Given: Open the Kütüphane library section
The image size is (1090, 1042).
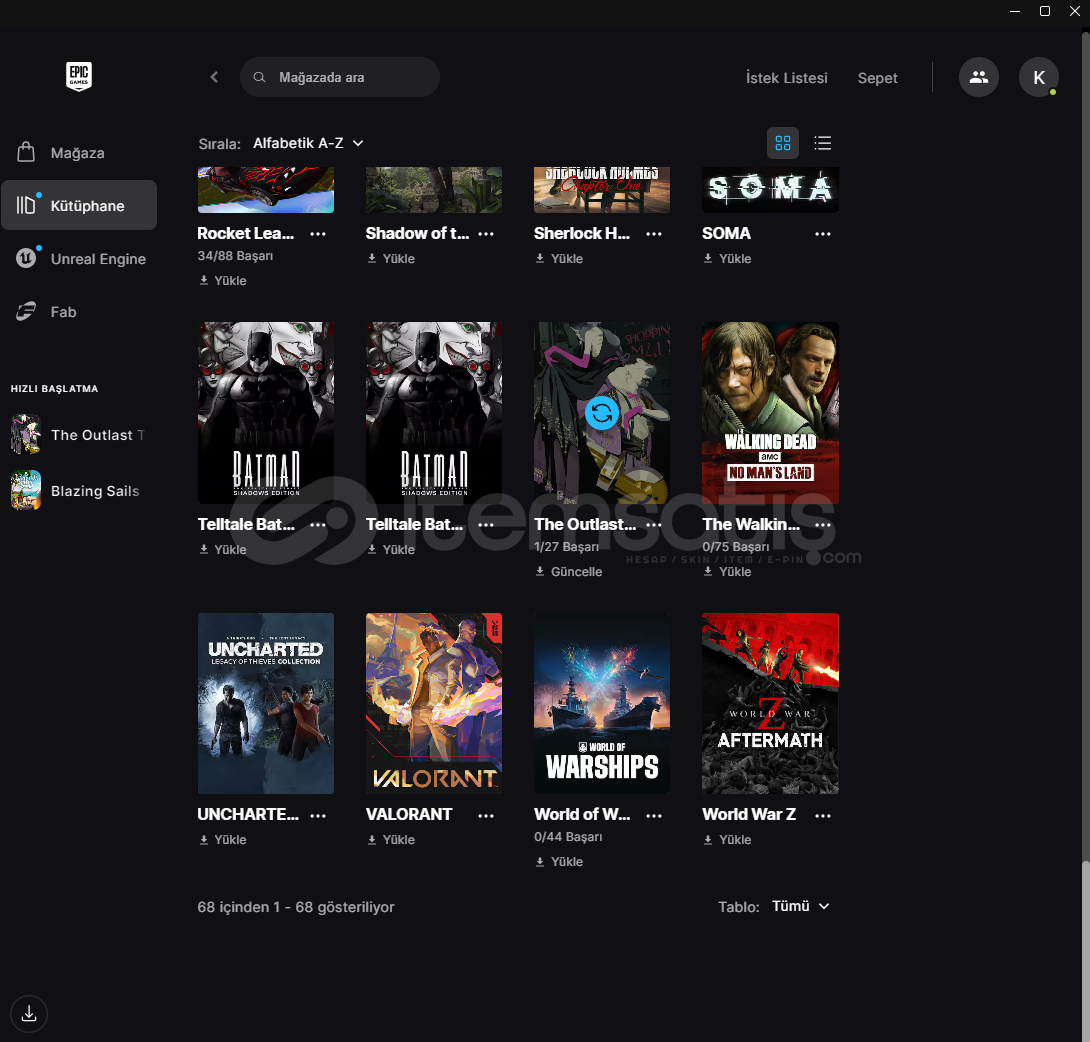Looking at the screenshot, I should coord(79,205).
